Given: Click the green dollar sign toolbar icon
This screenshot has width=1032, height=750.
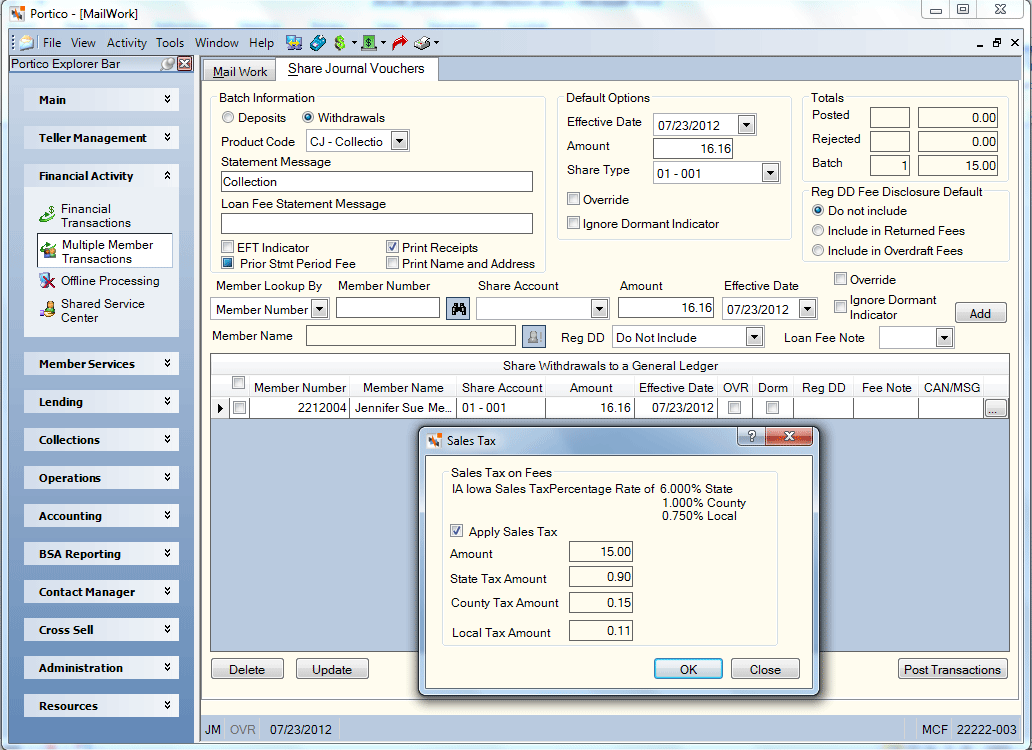Looking at the screenshot, I should tap(340, 43).
